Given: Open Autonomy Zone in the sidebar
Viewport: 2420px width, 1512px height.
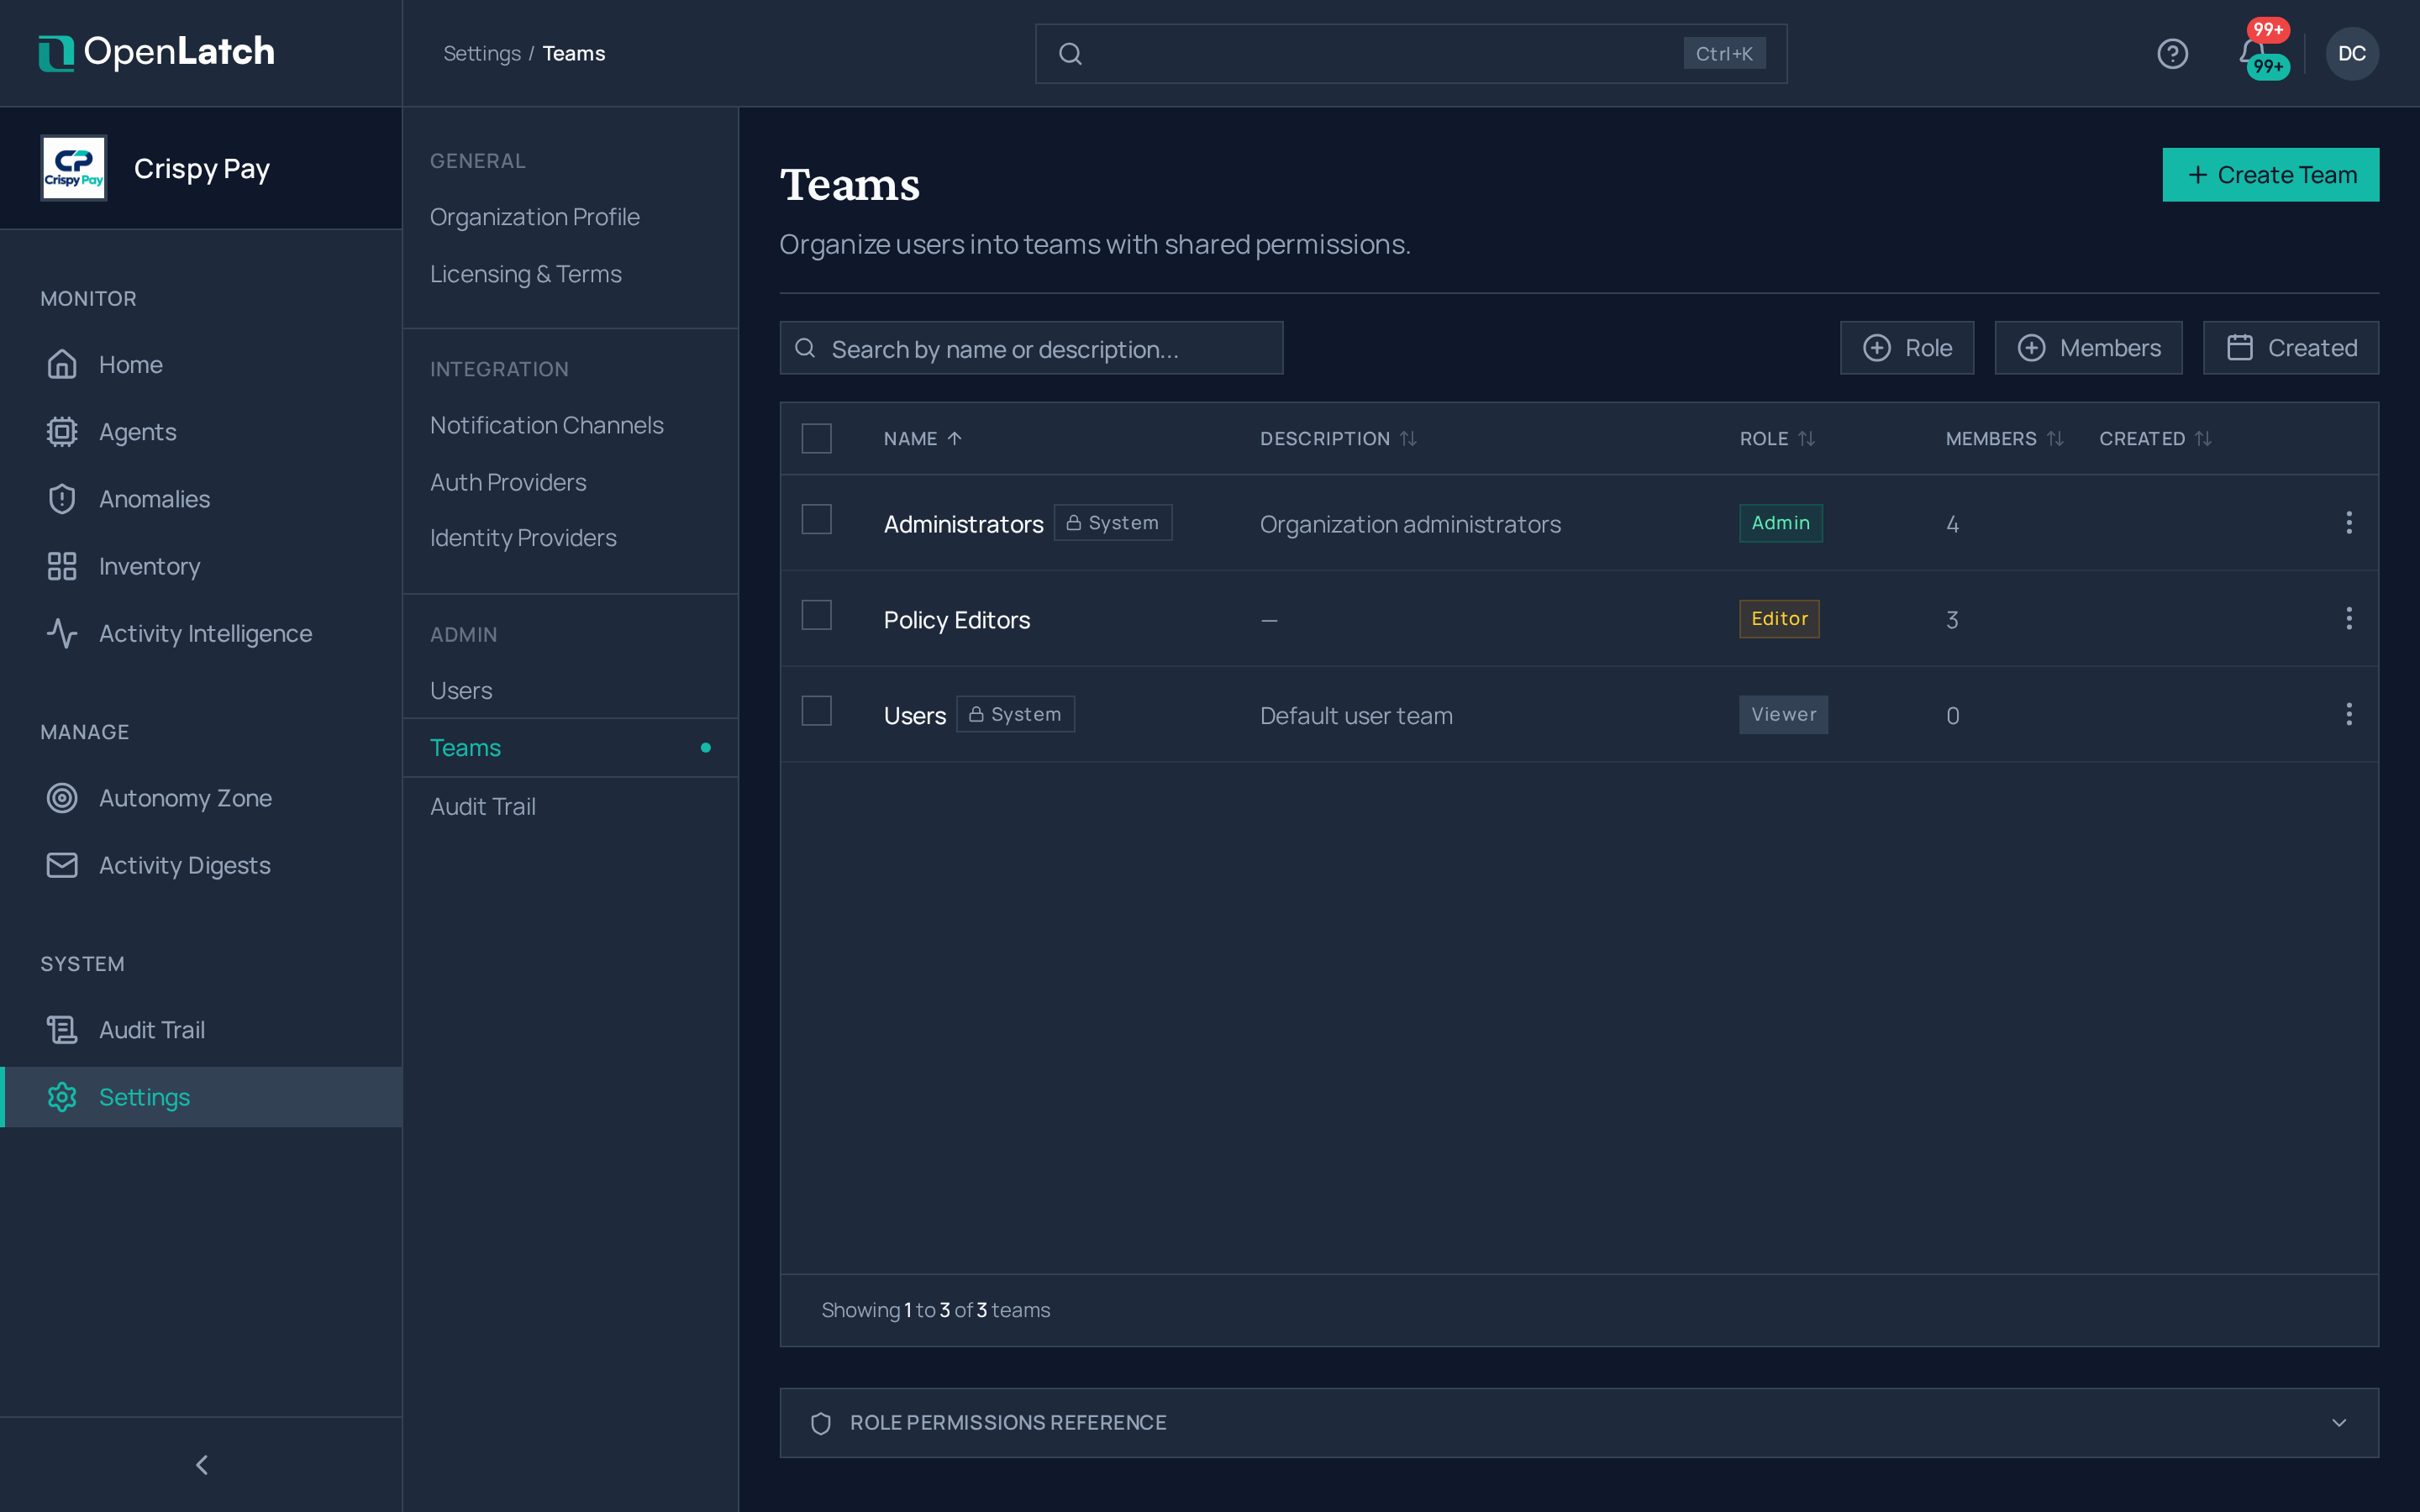Looking at the screenshot, I should coord(202,798).
